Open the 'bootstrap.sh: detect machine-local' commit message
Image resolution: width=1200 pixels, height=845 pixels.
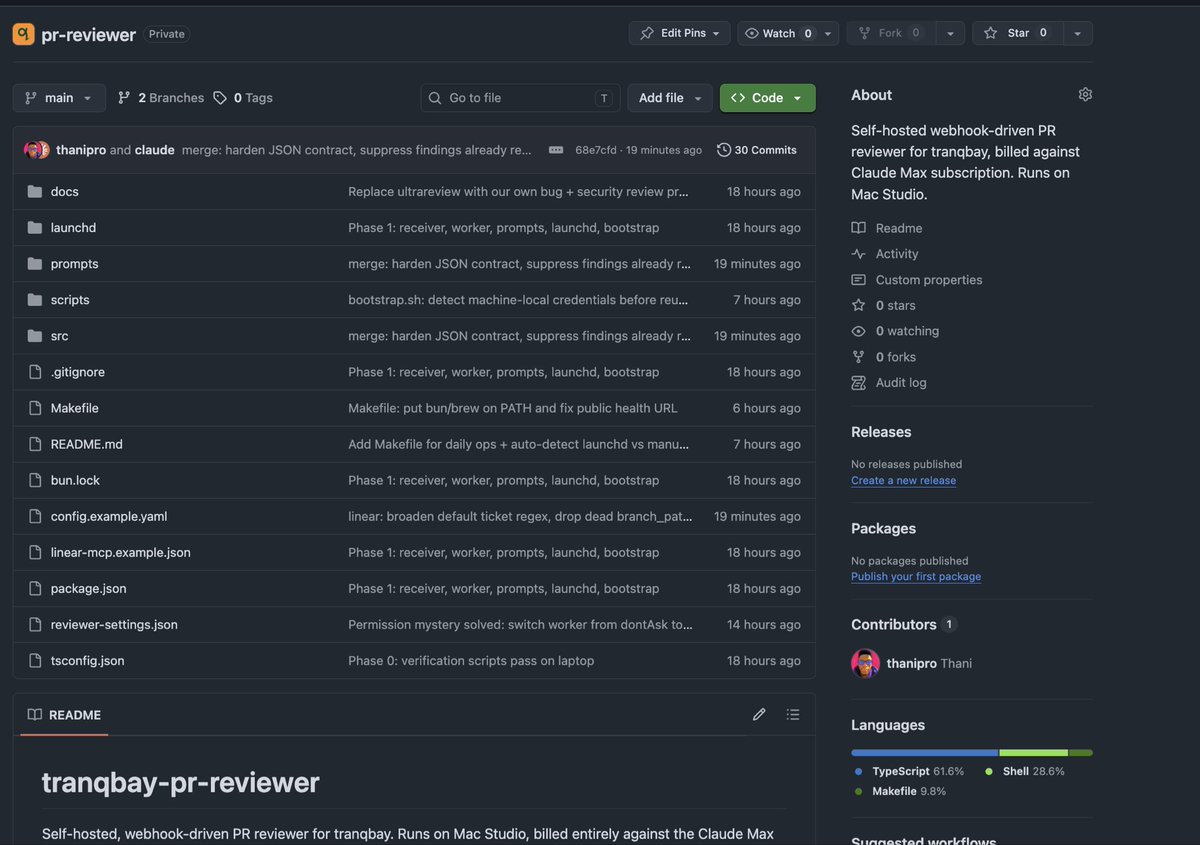pos(518,300)
